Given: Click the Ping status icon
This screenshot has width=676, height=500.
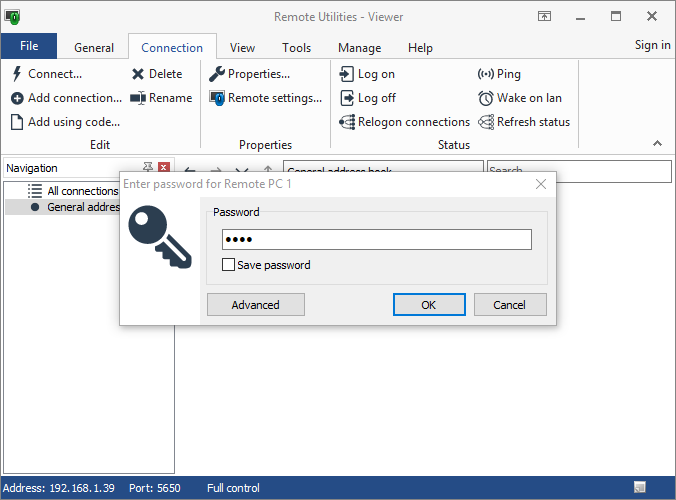Looking at the screenshot, I should (486, 74).
